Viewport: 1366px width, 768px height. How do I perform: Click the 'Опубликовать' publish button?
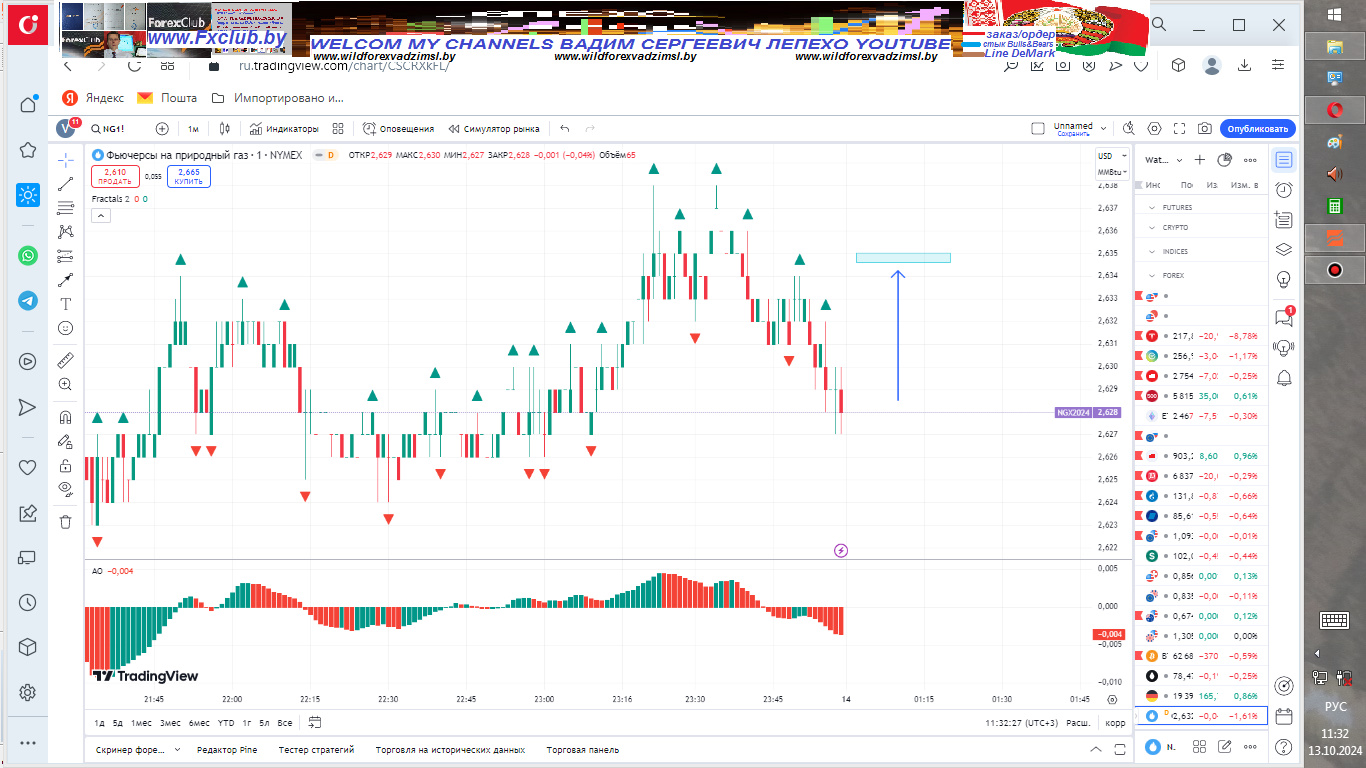click(1258, 129)
